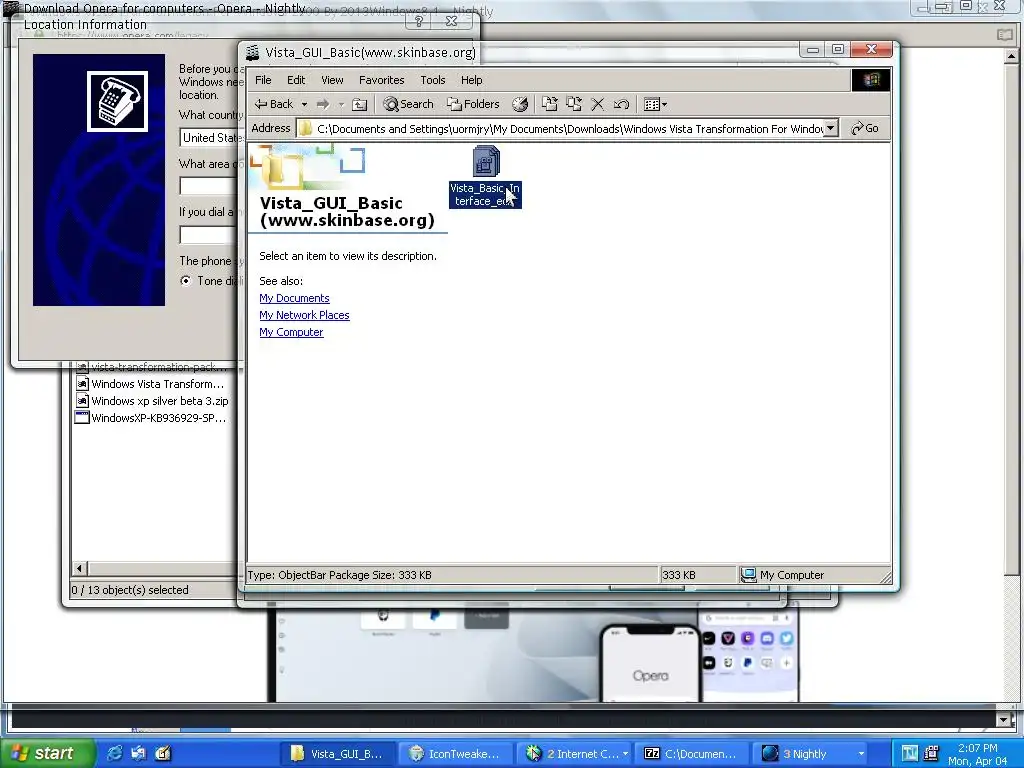The width and height of the screenshot is (1024, 768).
Task: Click the folder icon in Address bar
Action: point(305,129)
